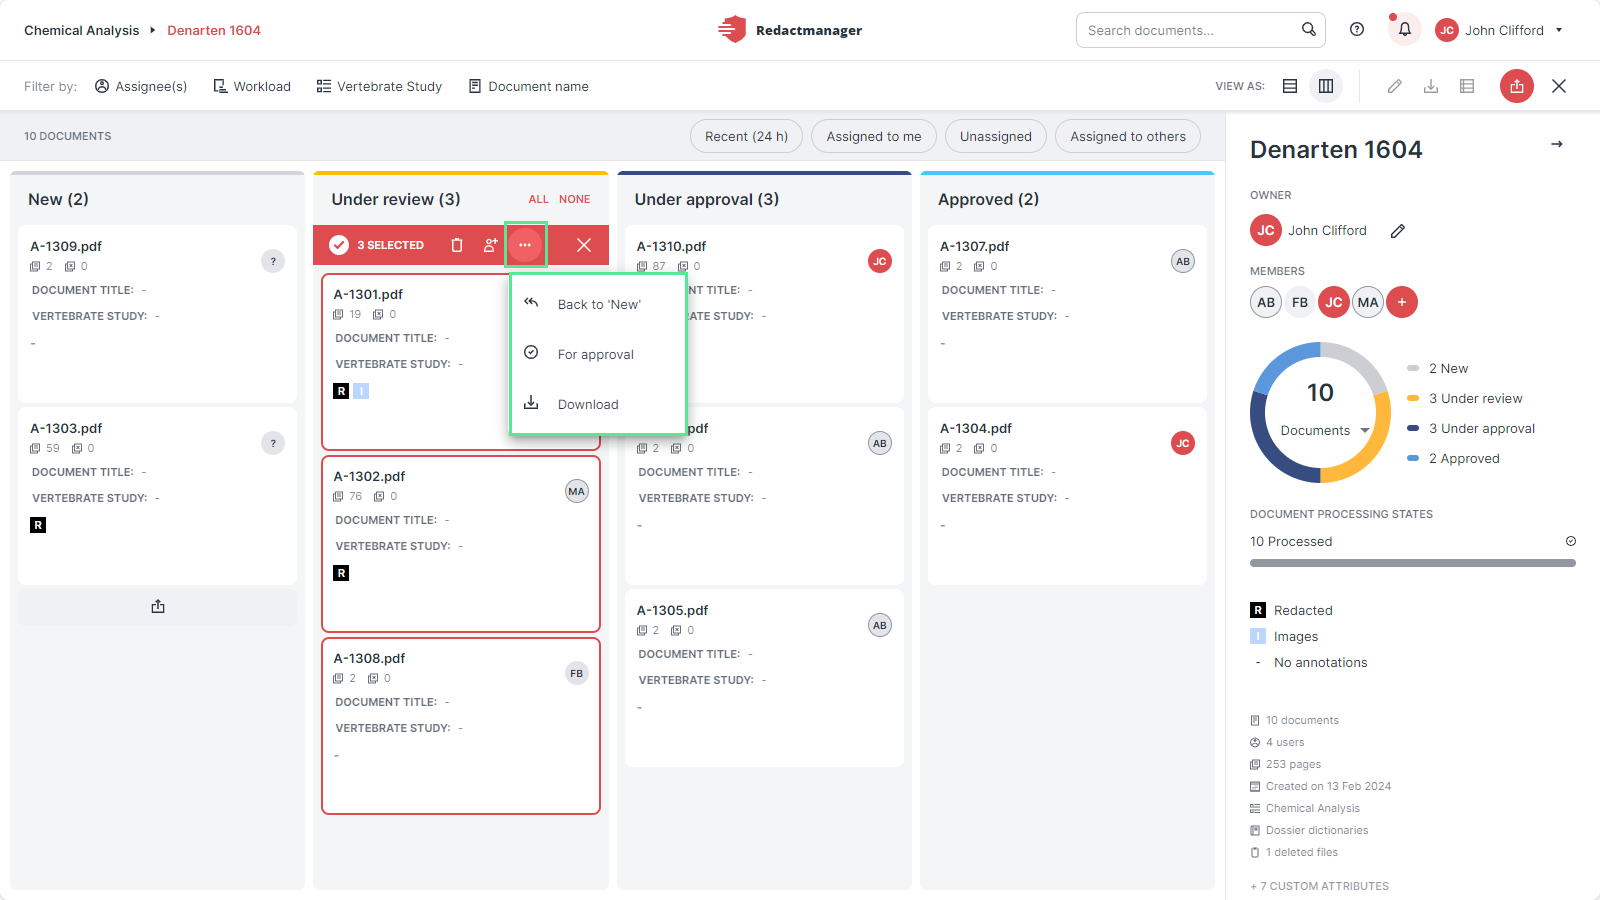The image size is (1600, 900).
Task: Choose Back to 'New' menu entry
Action: pyautogui.click(x=598, y=304)
